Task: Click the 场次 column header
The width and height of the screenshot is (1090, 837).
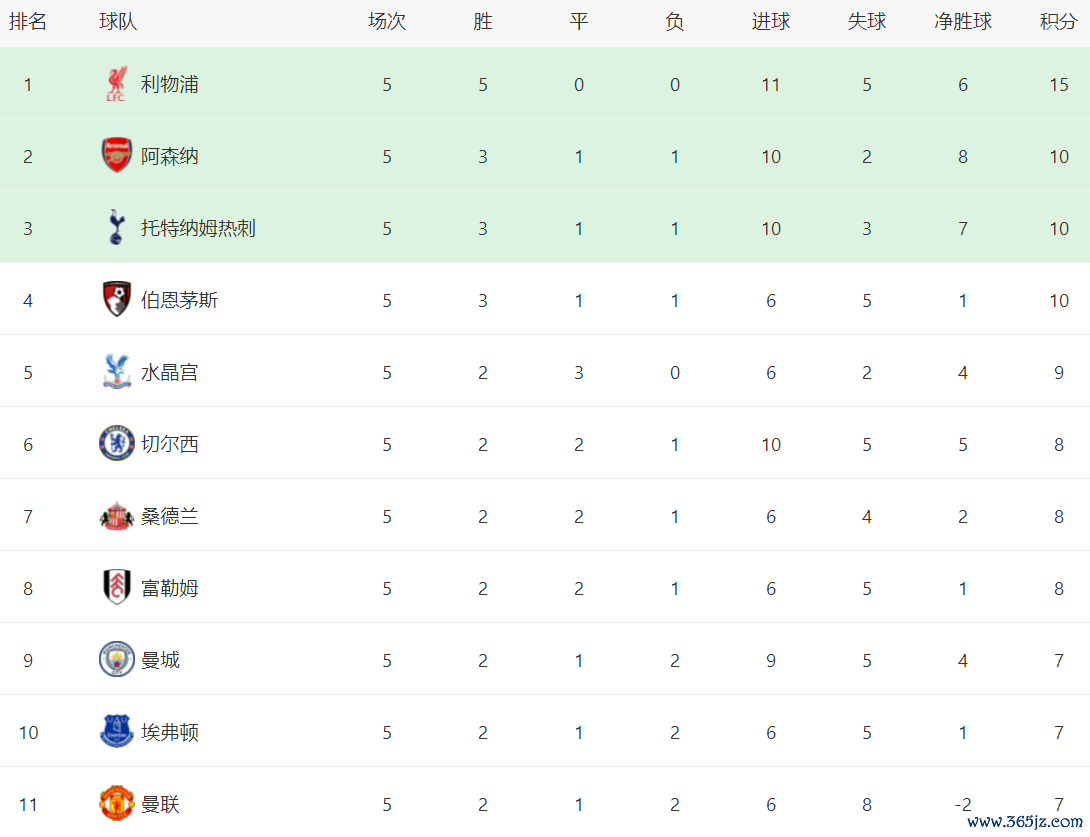Action: point(387,22)
